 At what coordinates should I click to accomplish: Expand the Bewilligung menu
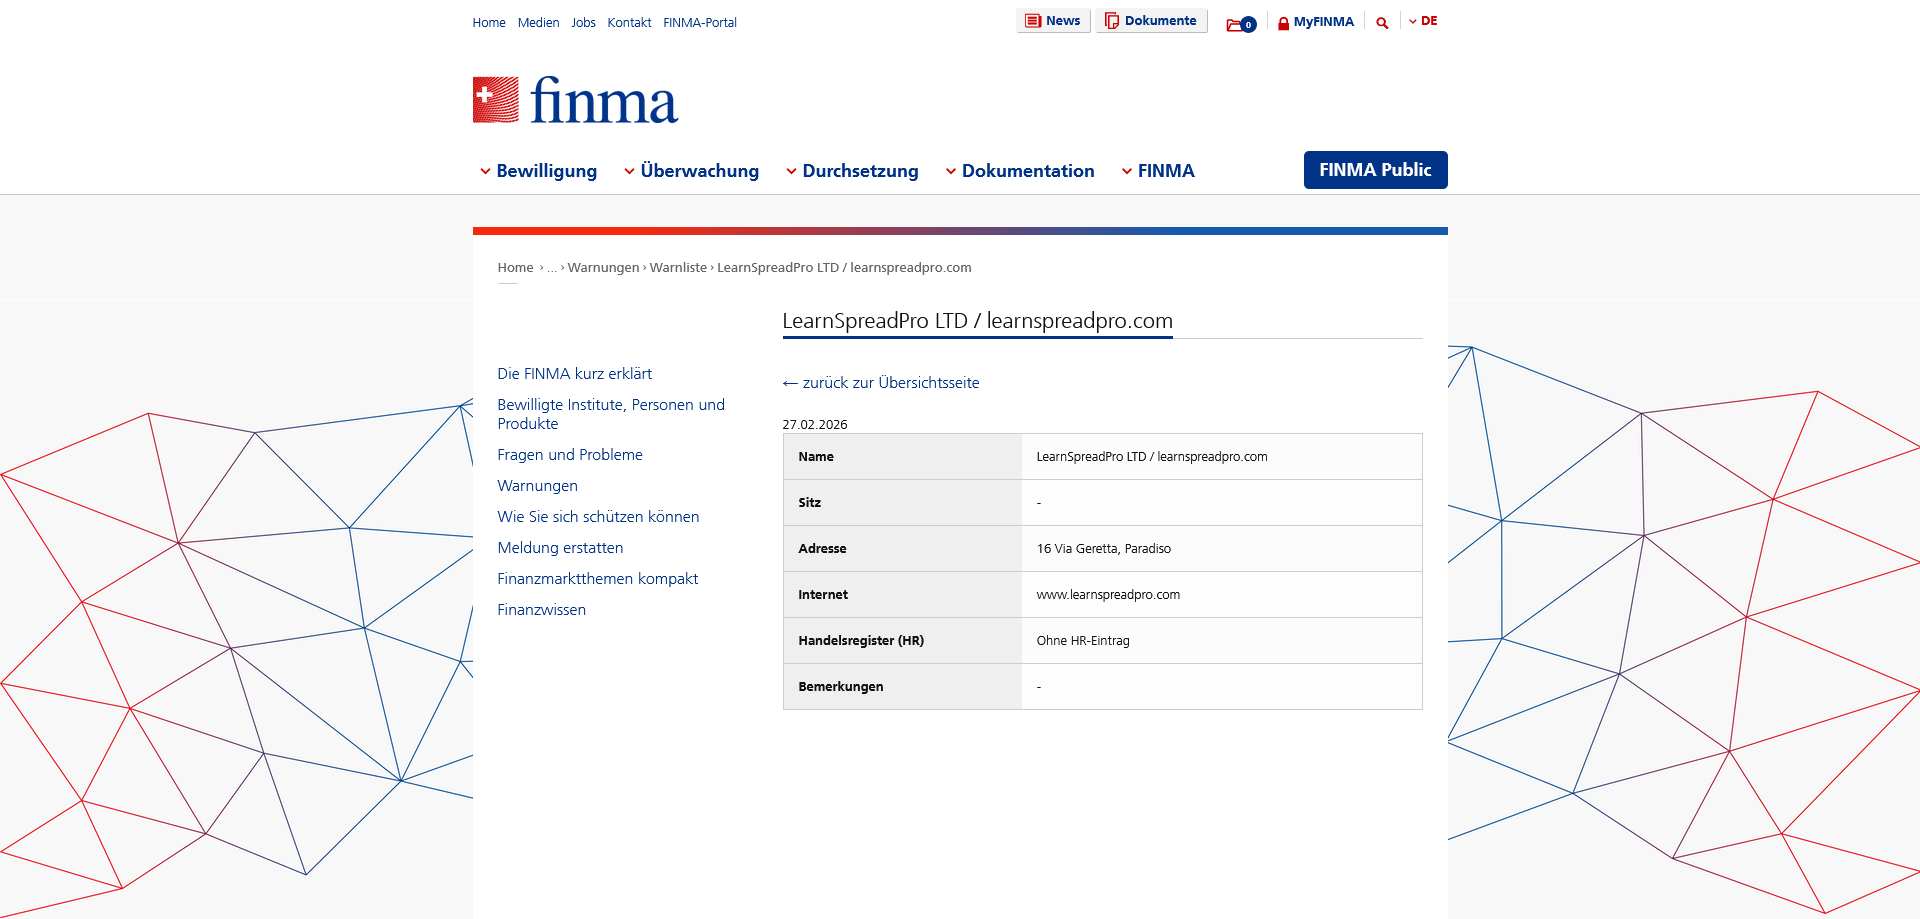tap(538, 171)
